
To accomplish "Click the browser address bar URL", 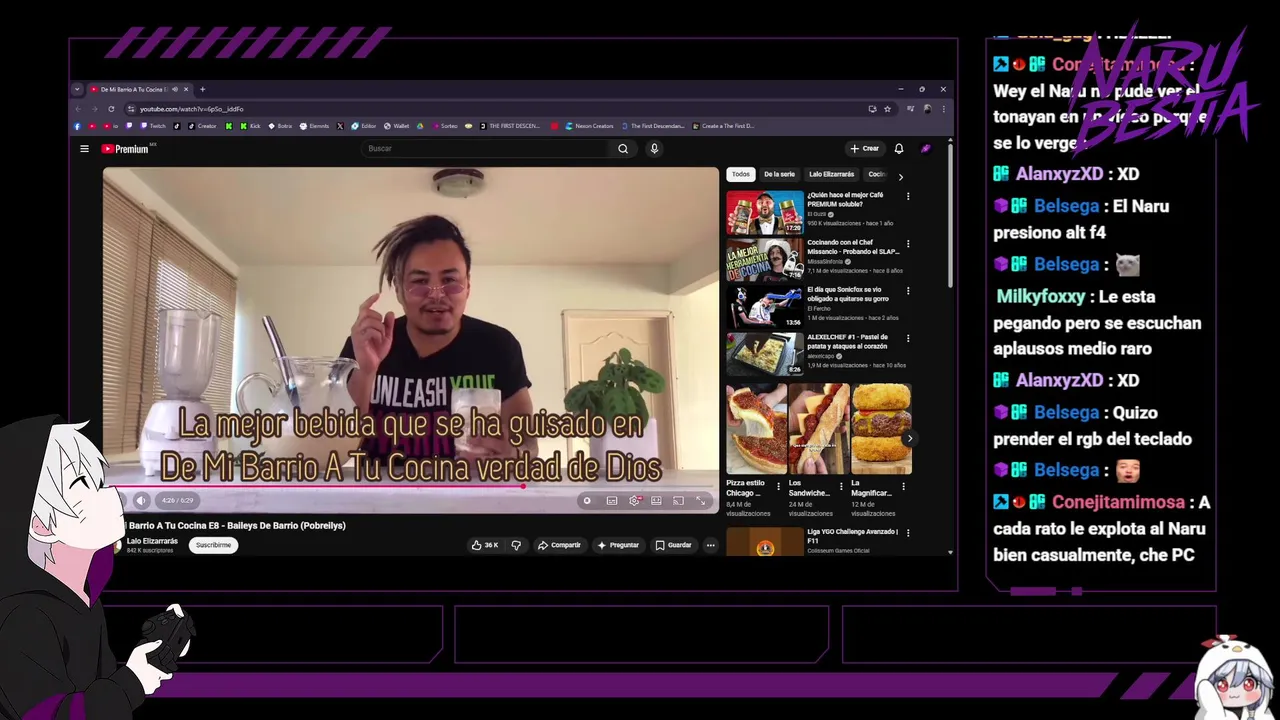I will point(191,109).
